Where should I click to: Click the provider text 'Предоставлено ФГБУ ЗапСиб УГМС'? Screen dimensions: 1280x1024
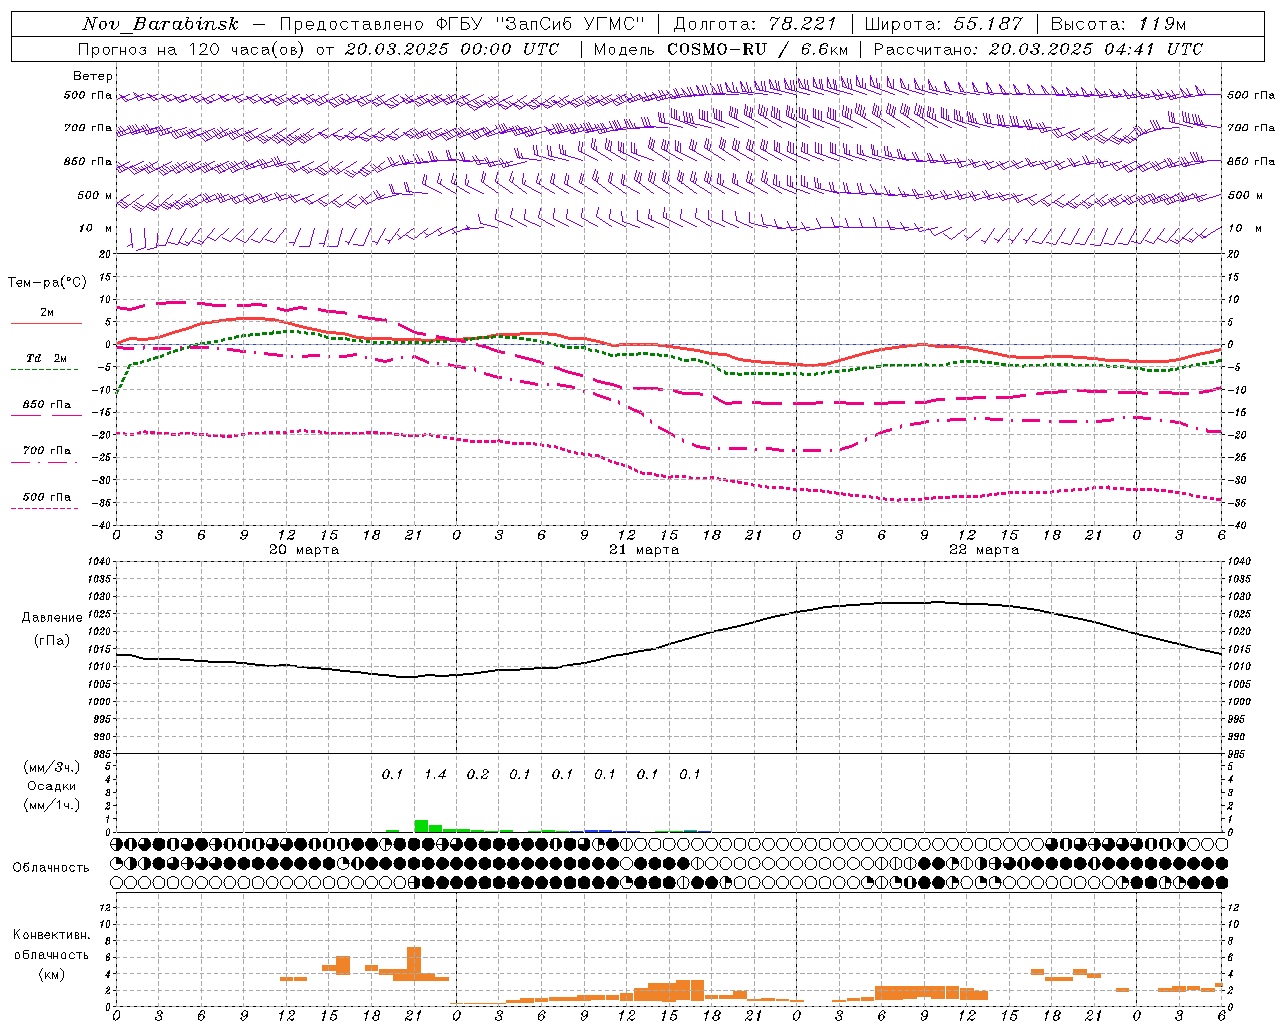point(463,24)
